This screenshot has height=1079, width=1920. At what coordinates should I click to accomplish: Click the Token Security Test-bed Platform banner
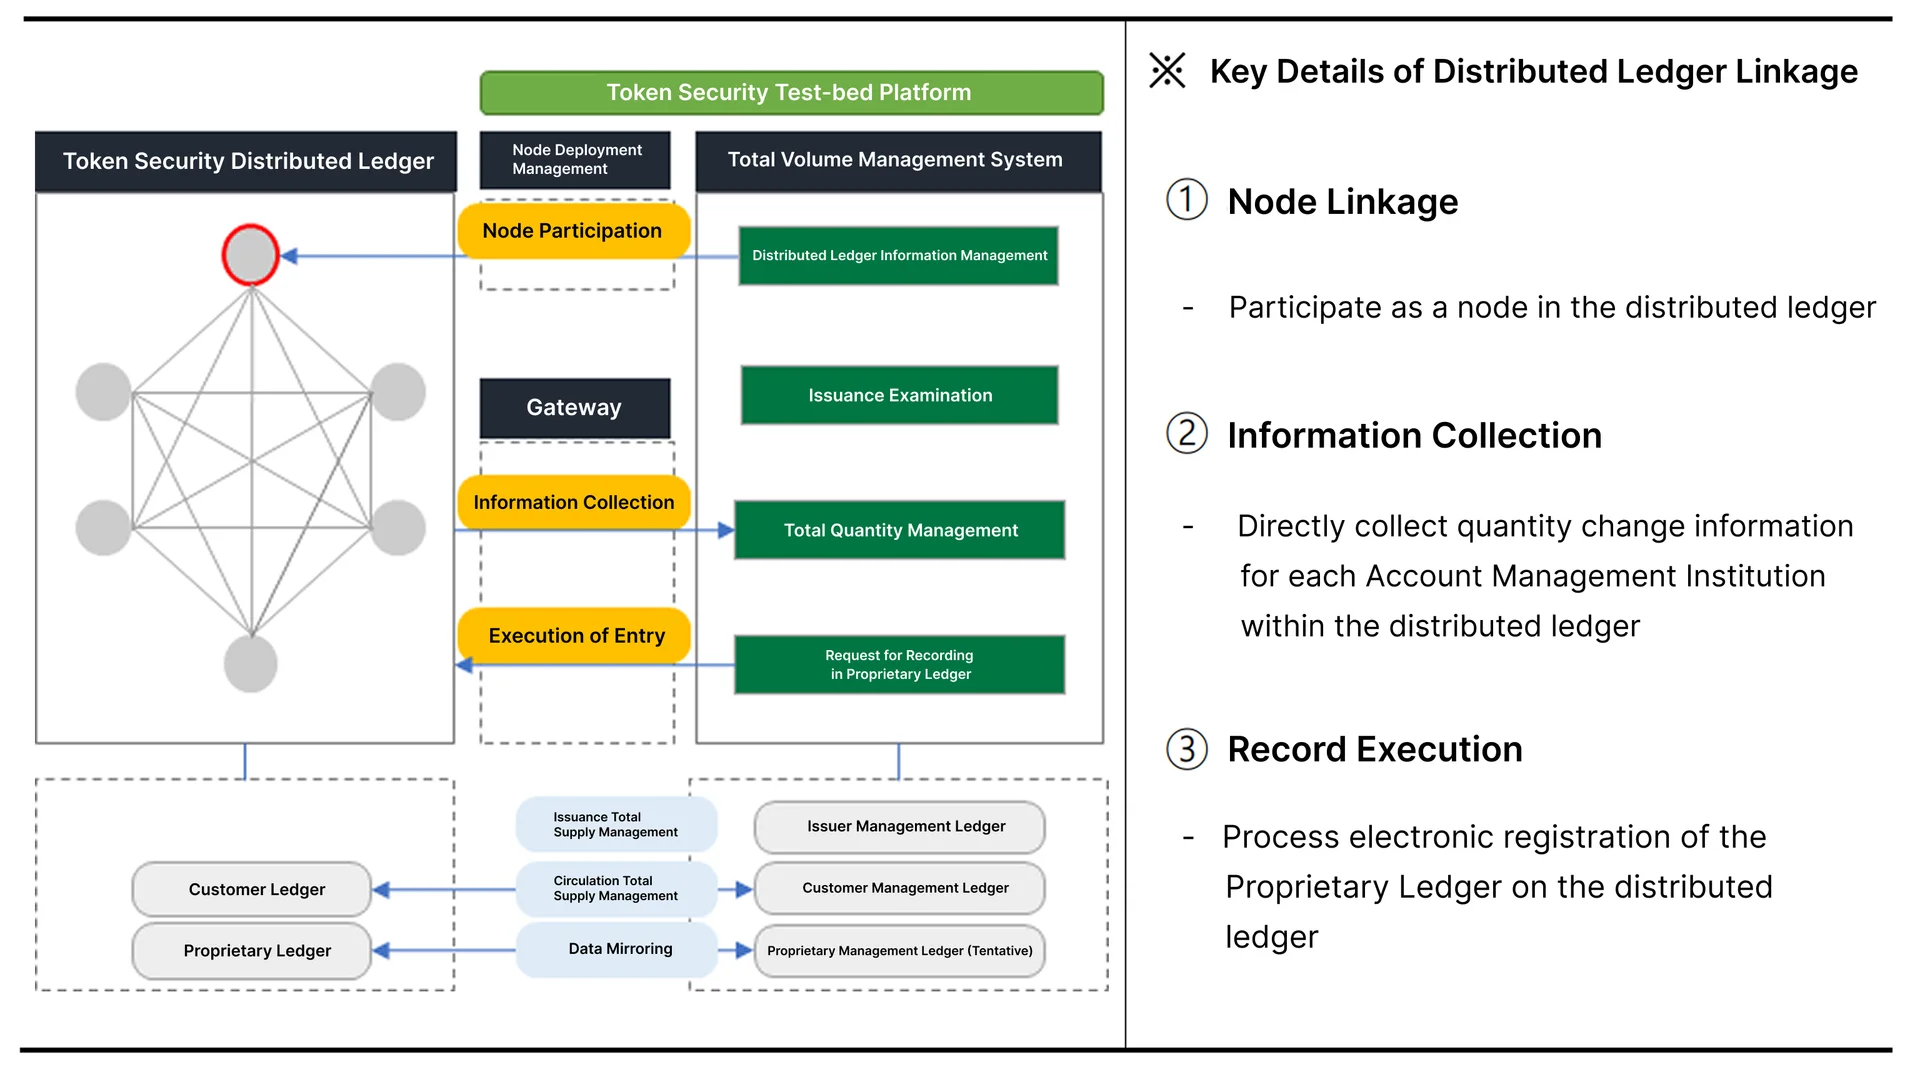791,93
